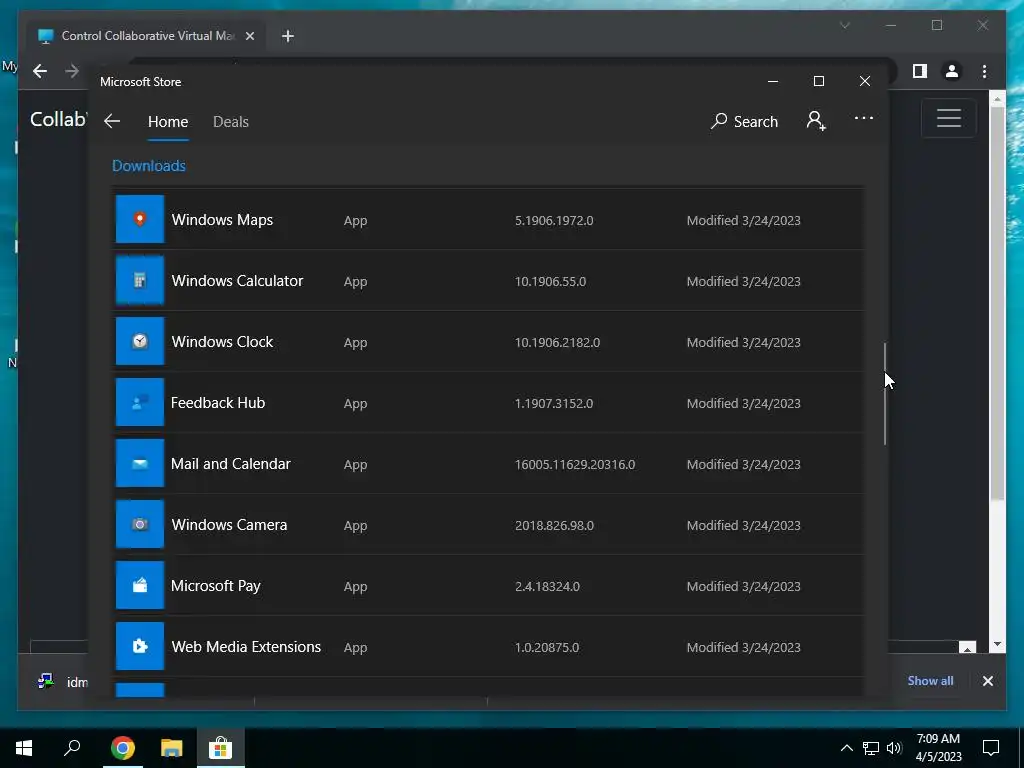Open the Action Center notifications icon
Viewport: 1024px width, 768px height.
coord(991,748)
